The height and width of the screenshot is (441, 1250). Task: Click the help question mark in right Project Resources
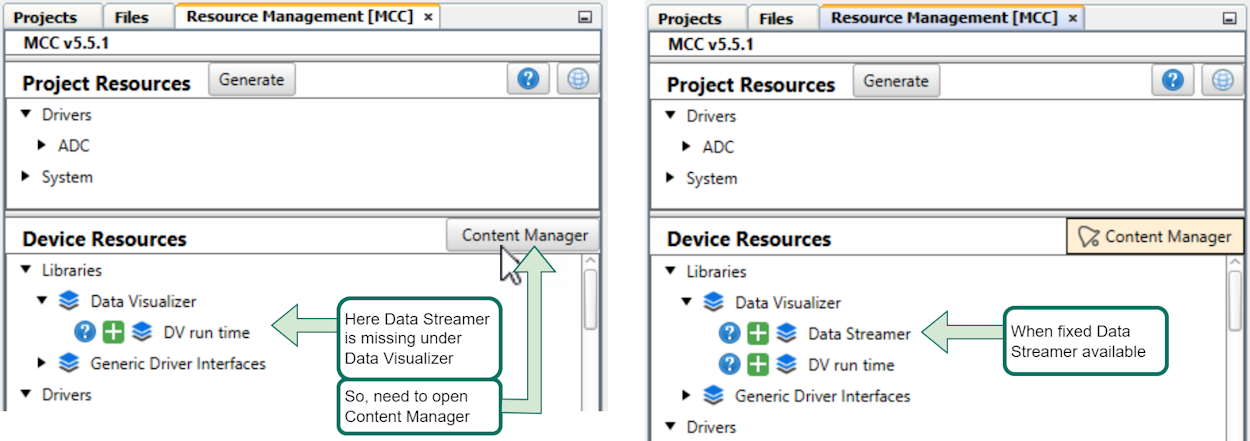click(x=1175, y=81)
